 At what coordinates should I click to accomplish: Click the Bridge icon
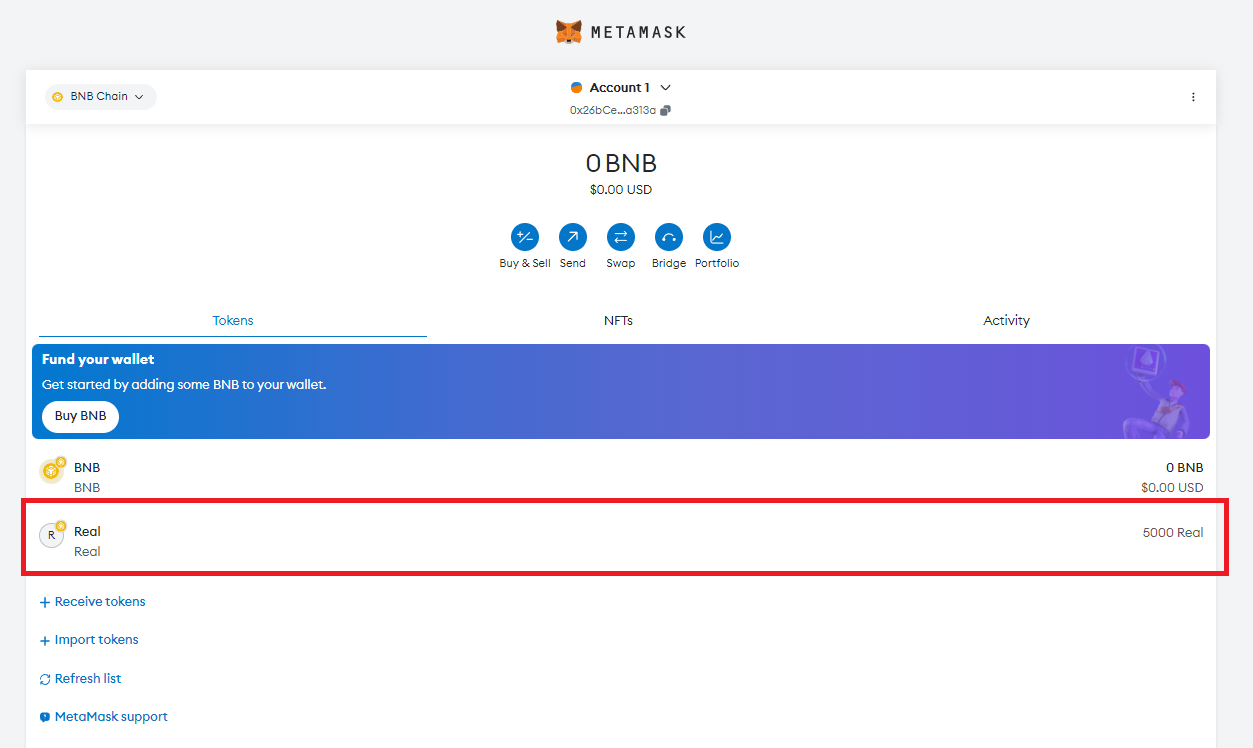pyautogui.click(x=669, y=237)
